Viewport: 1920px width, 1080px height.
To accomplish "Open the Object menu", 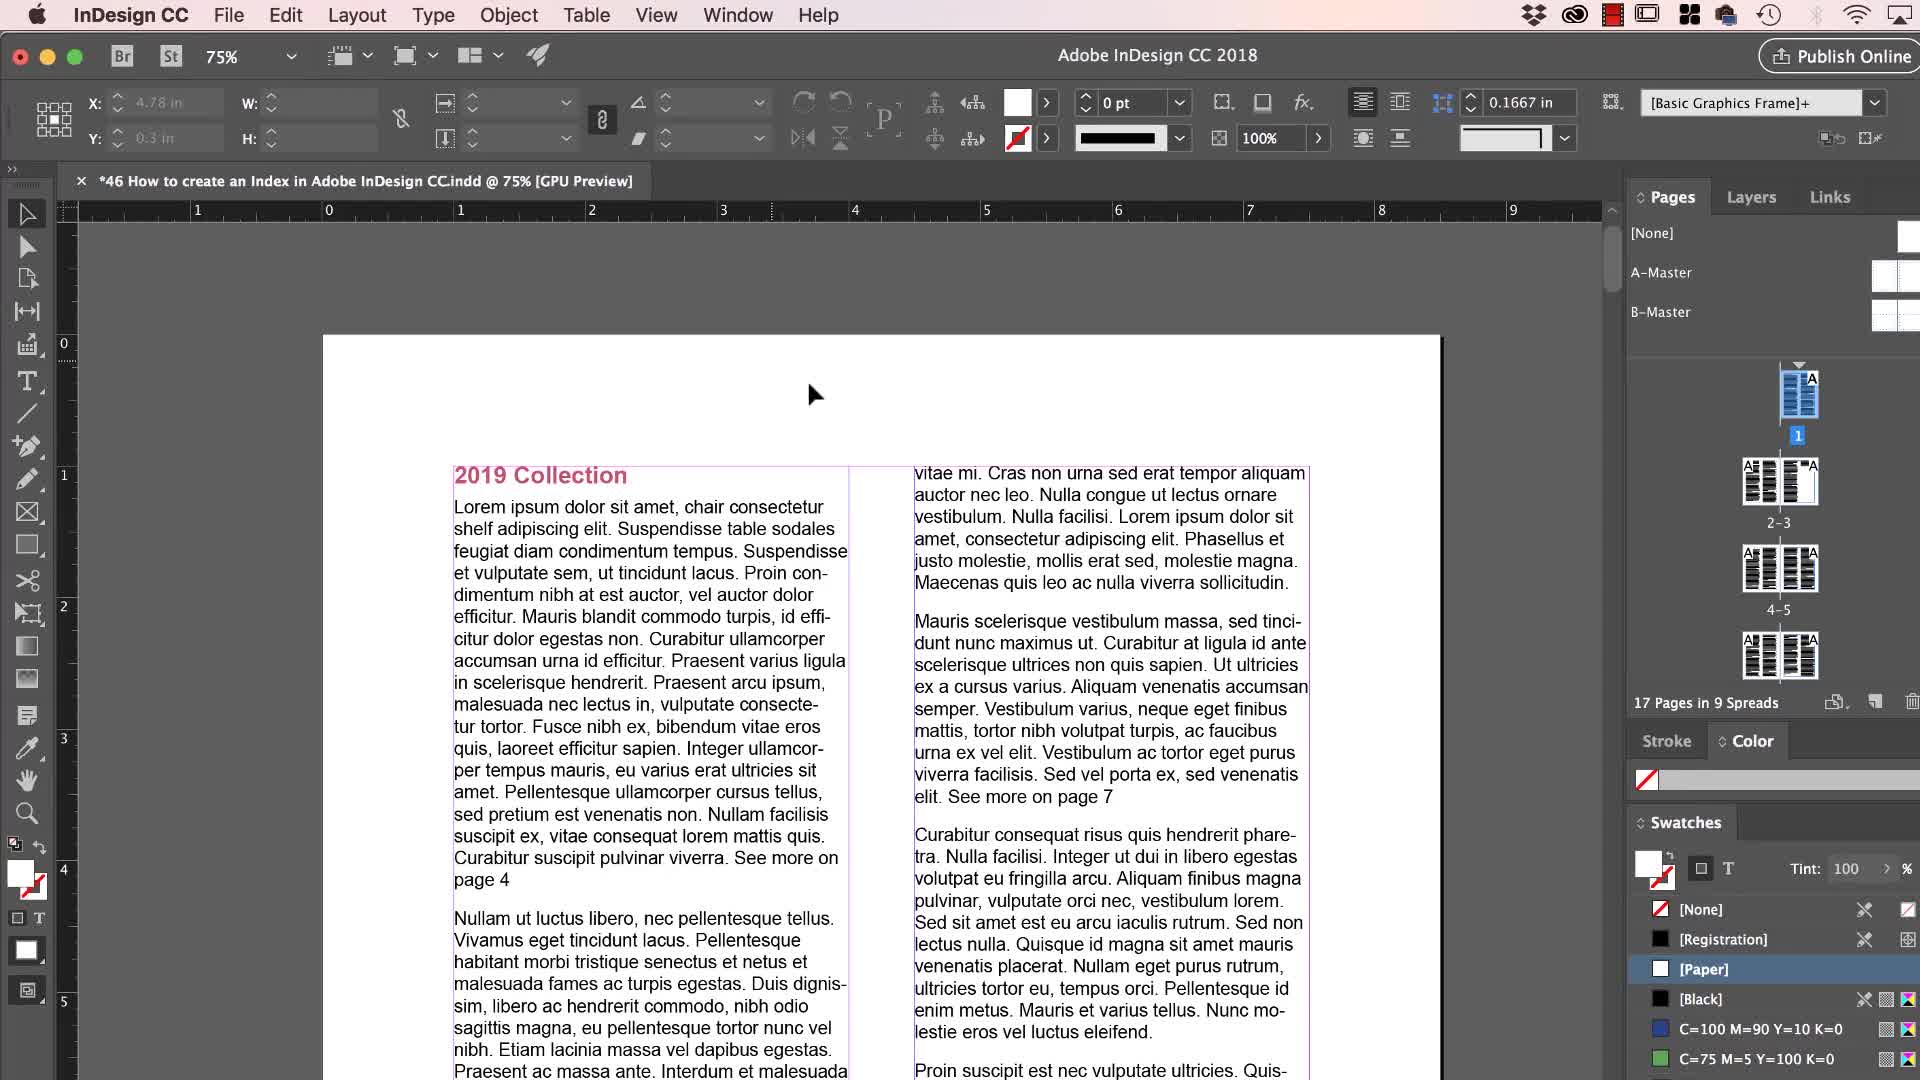I will coord(509,15).
